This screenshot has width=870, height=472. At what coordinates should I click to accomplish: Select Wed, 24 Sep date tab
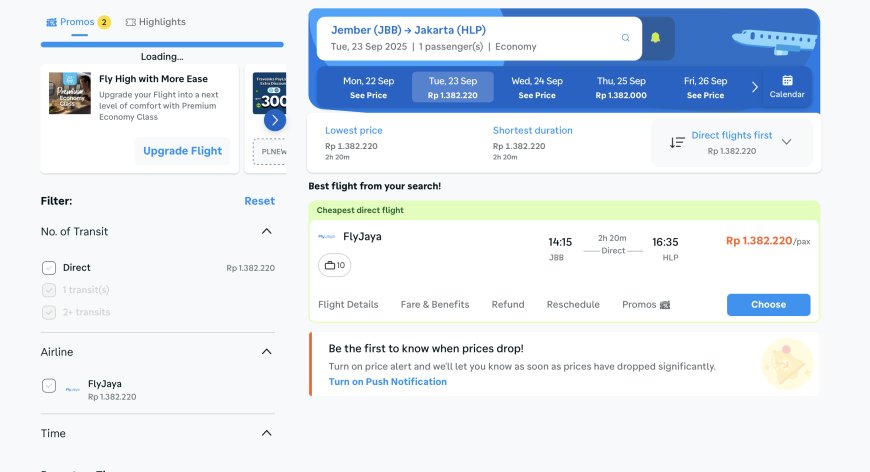pos(537,88)
